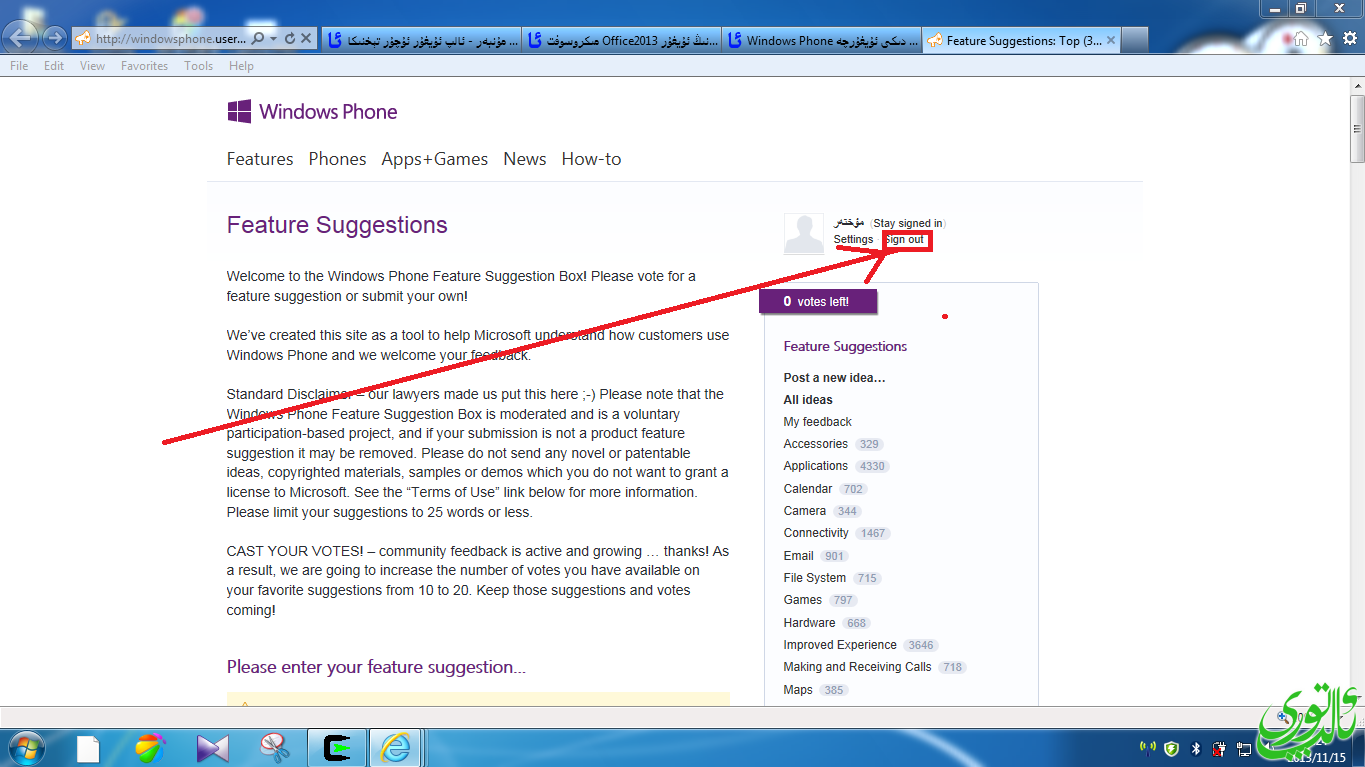Refresh the page with the reload icon
Image resolution: width=1365 pixels, height=767 pixels.
289,39
